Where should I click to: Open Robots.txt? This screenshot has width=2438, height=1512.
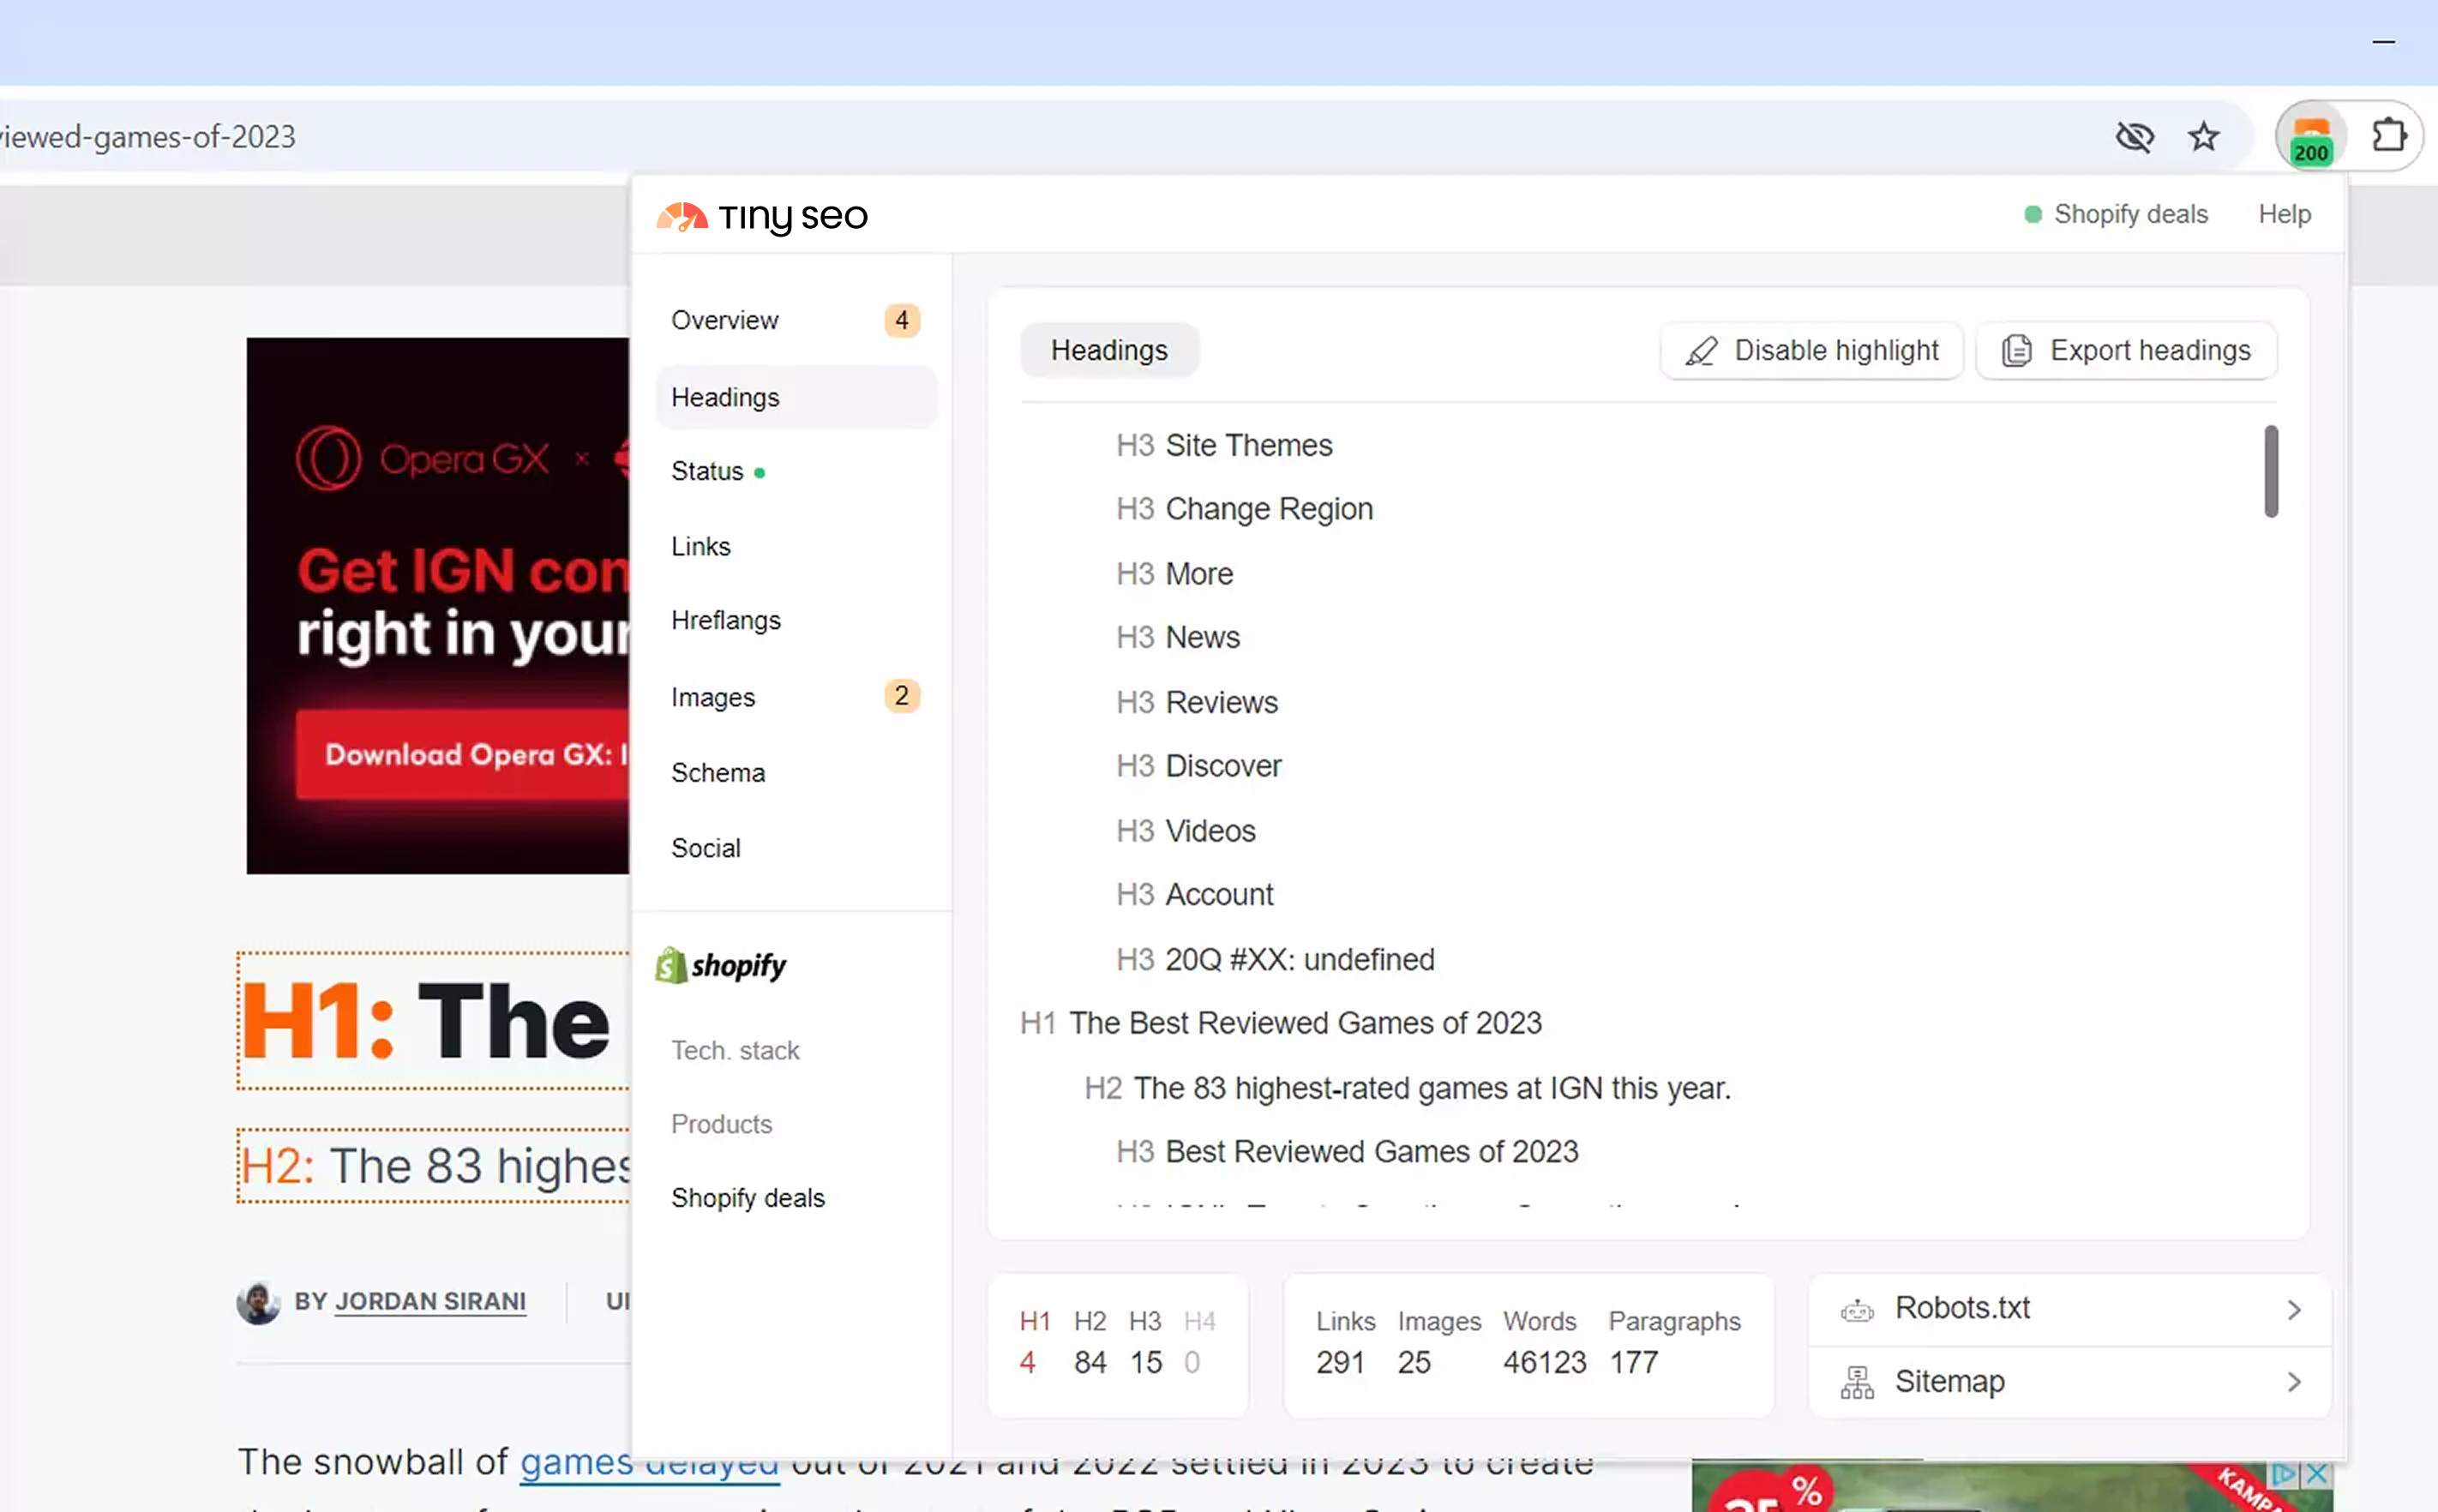point(2070,1309)
